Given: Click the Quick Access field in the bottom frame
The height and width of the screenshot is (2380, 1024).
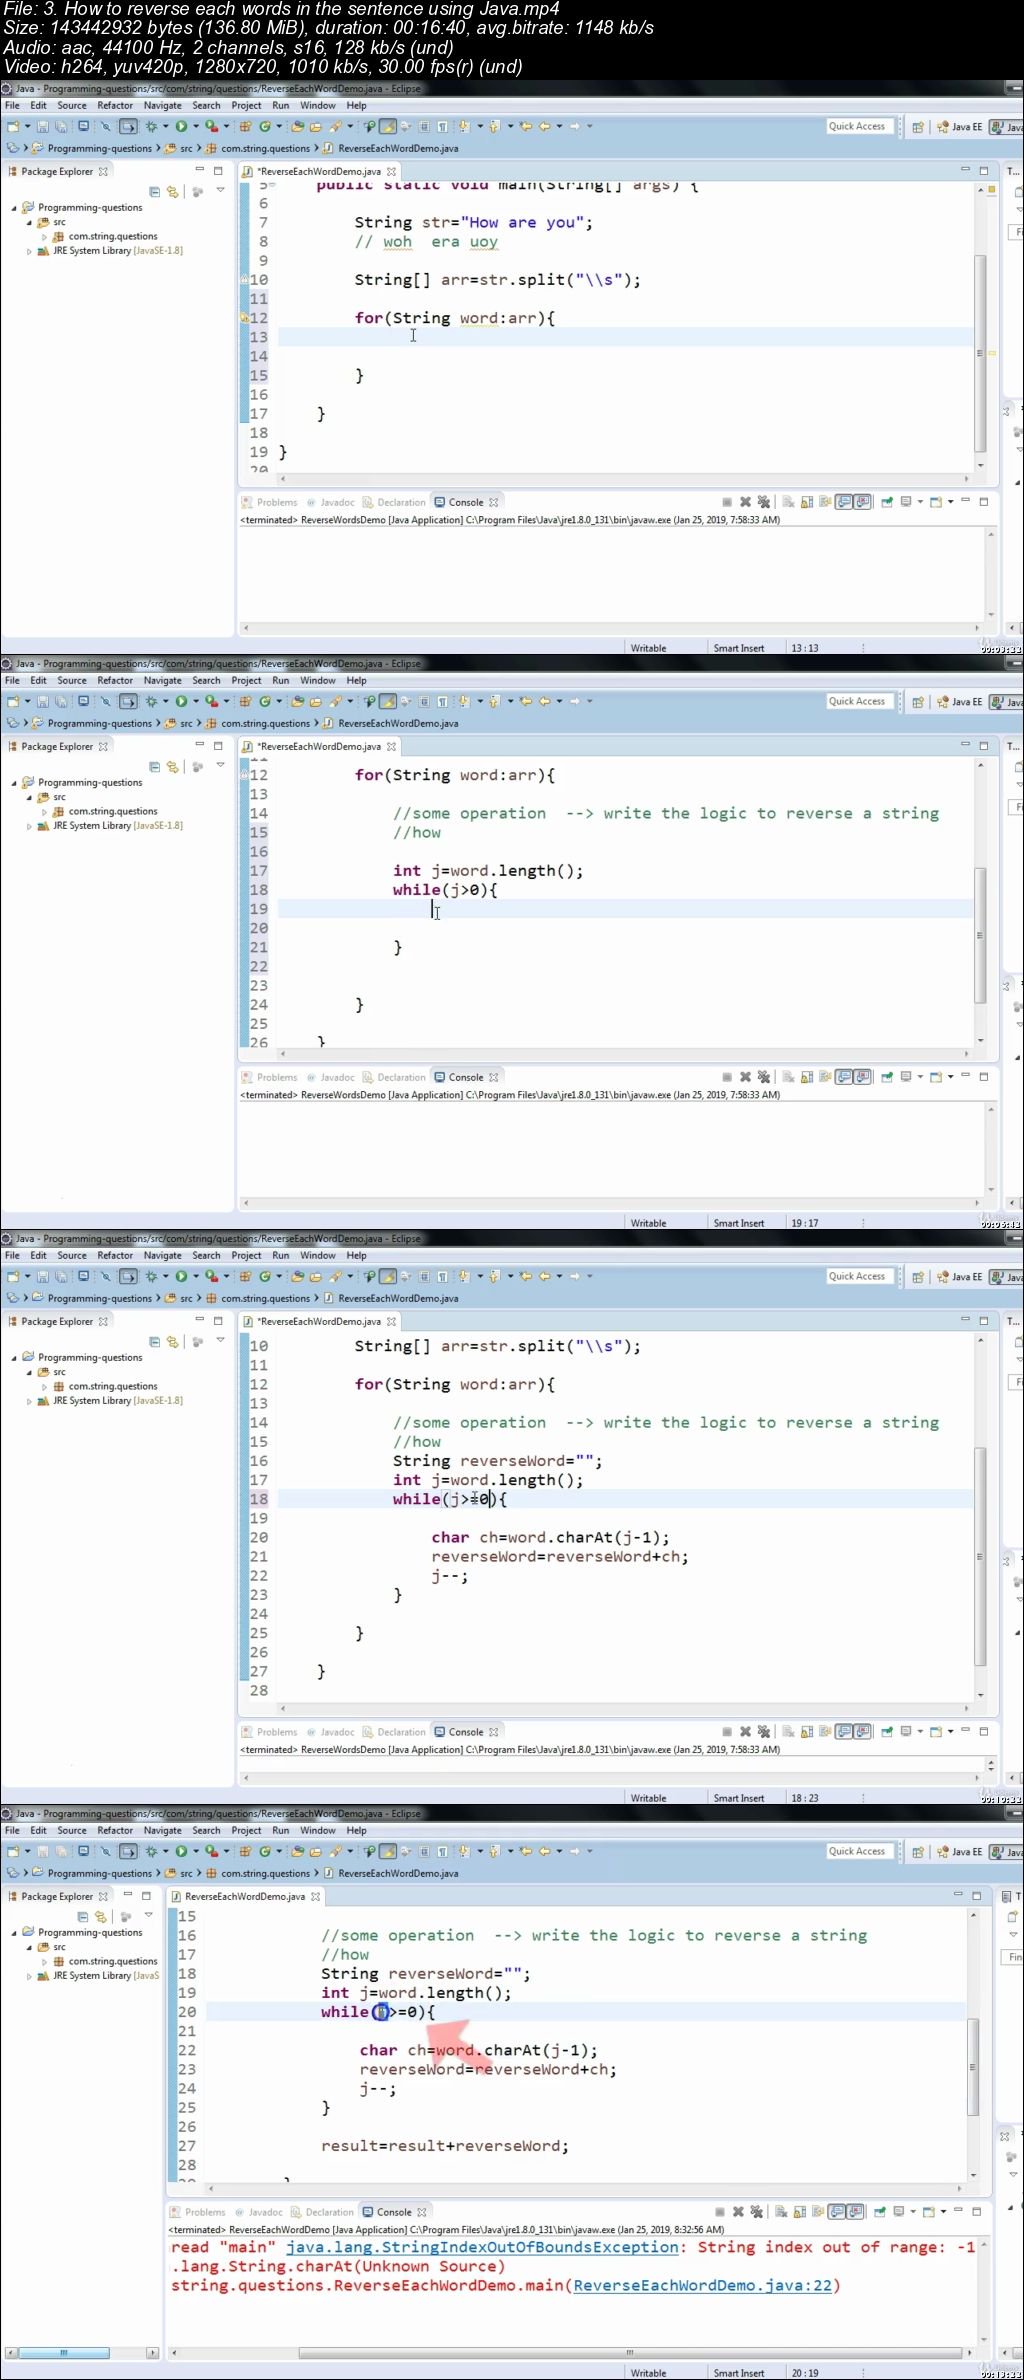Looking at the screenshot, I should [x=858, y=1851].
